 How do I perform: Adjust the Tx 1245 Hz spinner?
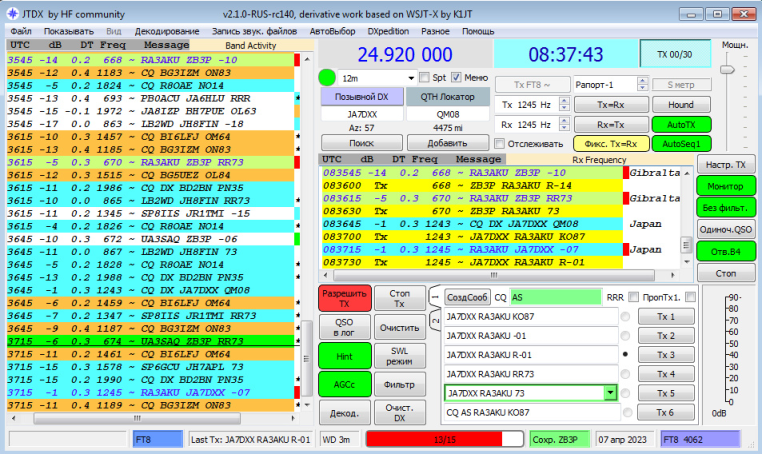tap(564, 105)
